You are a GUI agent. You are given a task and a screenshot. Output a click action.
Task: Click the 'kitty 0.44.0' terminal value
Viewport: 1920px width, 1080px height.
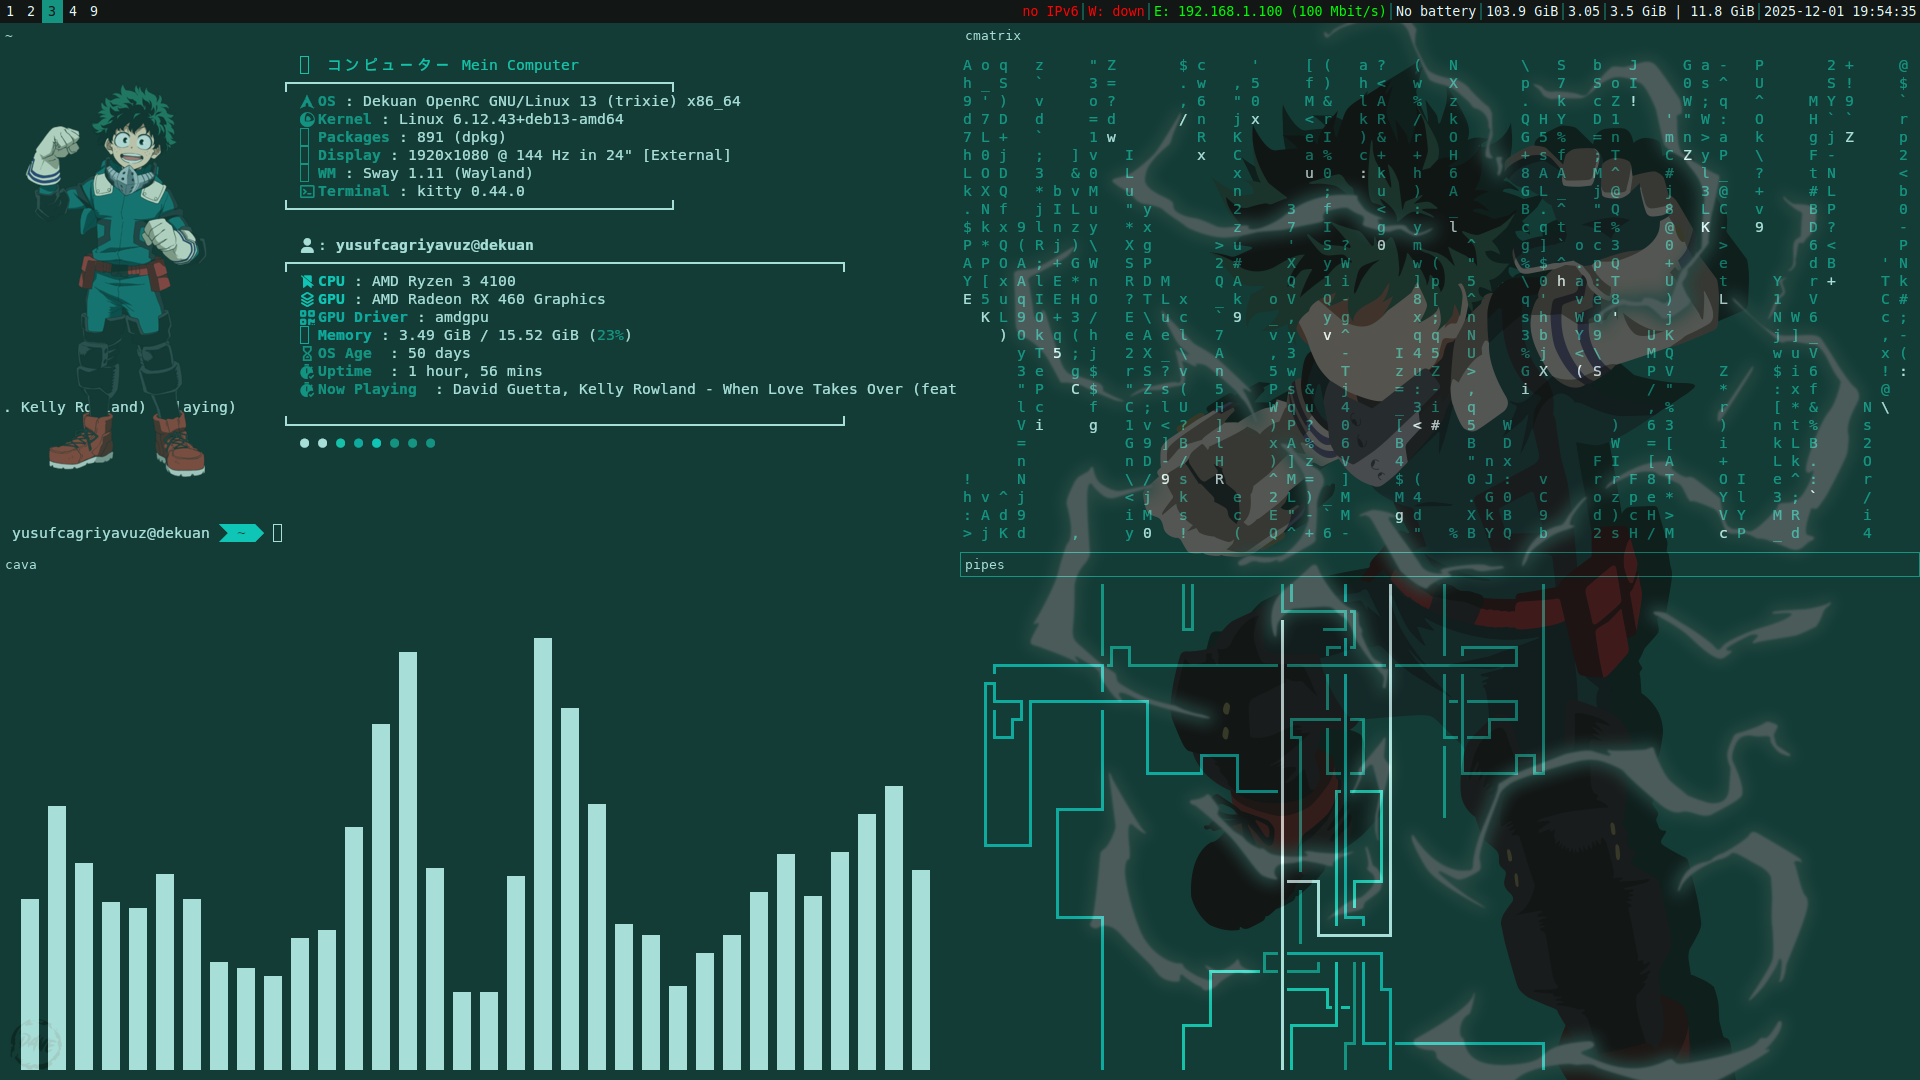coord(470,192)
